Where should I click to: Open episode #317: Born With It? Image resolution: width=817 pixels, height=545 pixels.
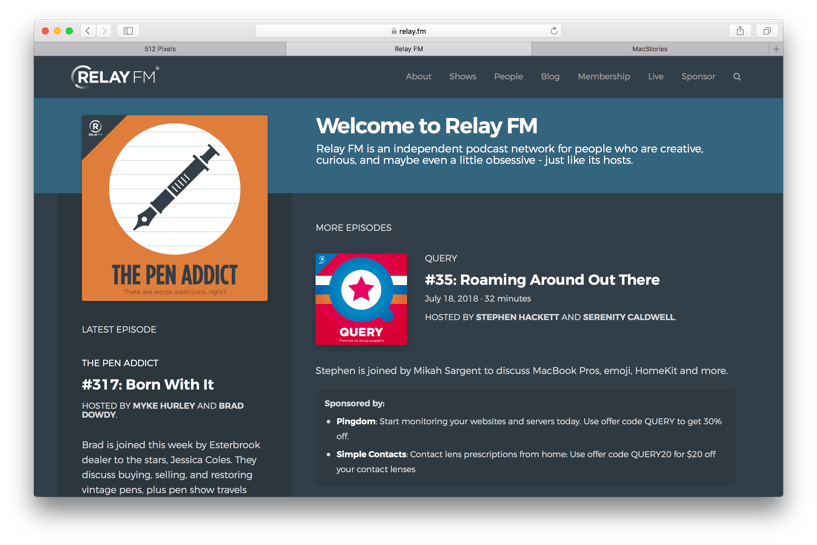click(x=147, y=385)
